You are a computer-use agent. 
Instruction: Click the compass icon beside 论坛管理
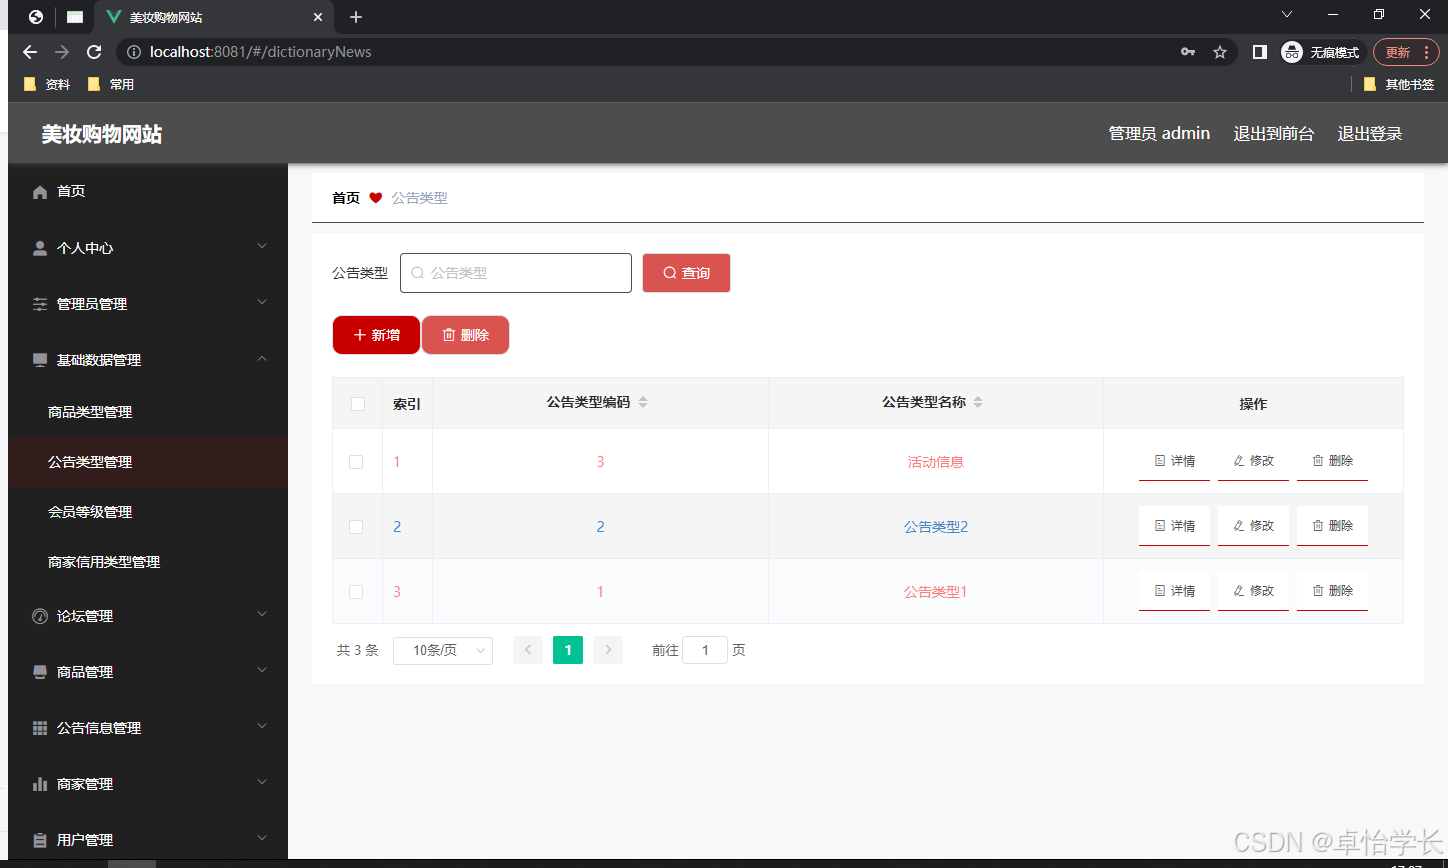pyautogui.click(x=40, y=616)
